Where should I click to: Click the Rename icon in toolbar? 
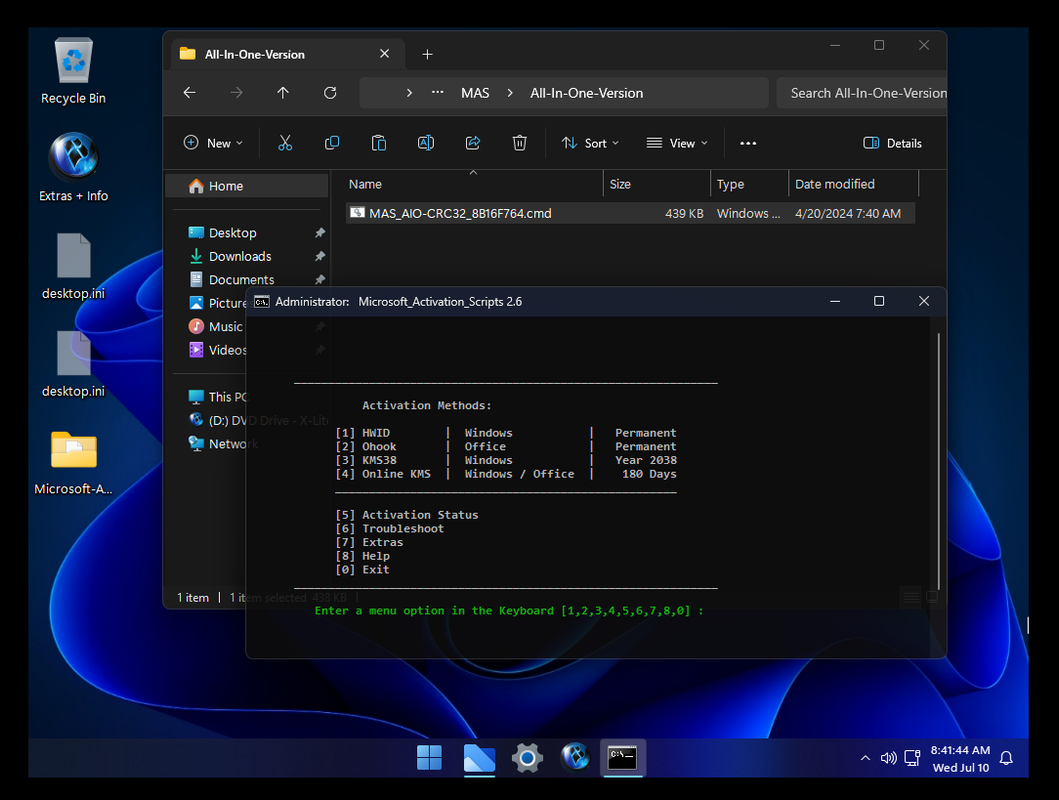426,143
